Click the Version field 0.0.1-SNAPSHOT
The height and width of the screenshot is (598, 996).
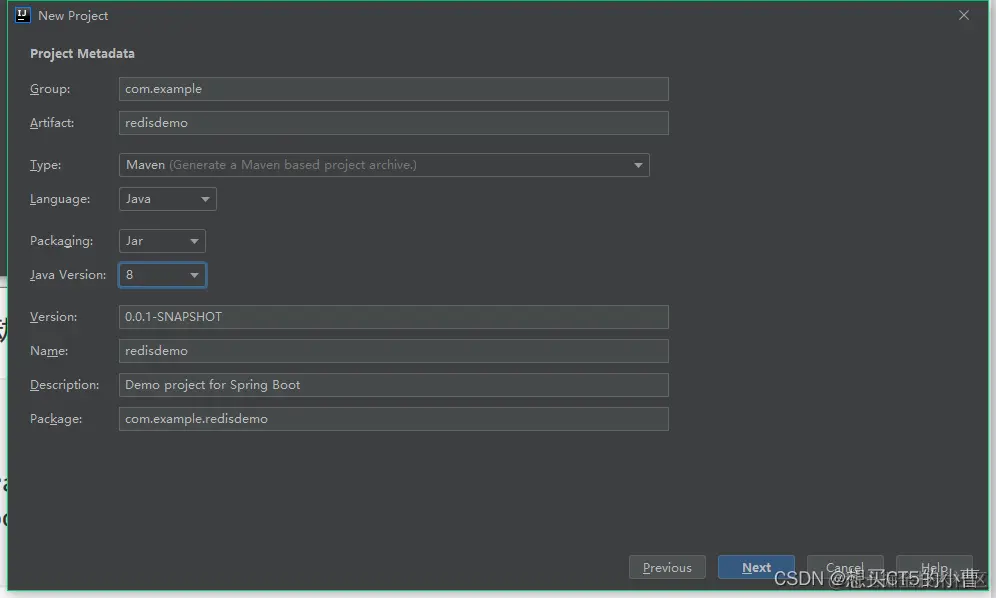[393, 317]
